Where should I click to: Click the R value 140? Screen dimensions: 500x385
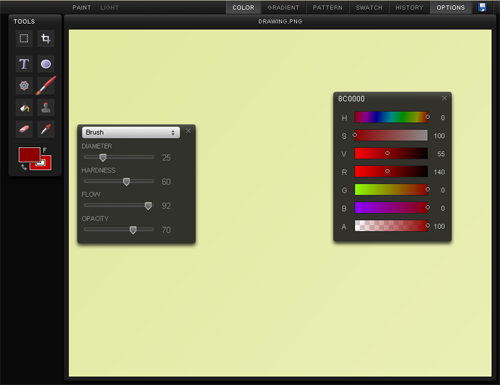(x=439, y=172)
